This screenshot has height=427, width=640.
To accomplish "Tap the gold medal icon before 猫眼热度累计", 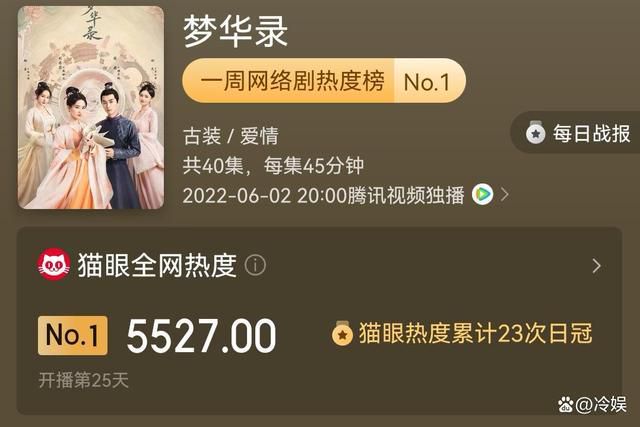I will pyautogui.click(x=342, y=334).
